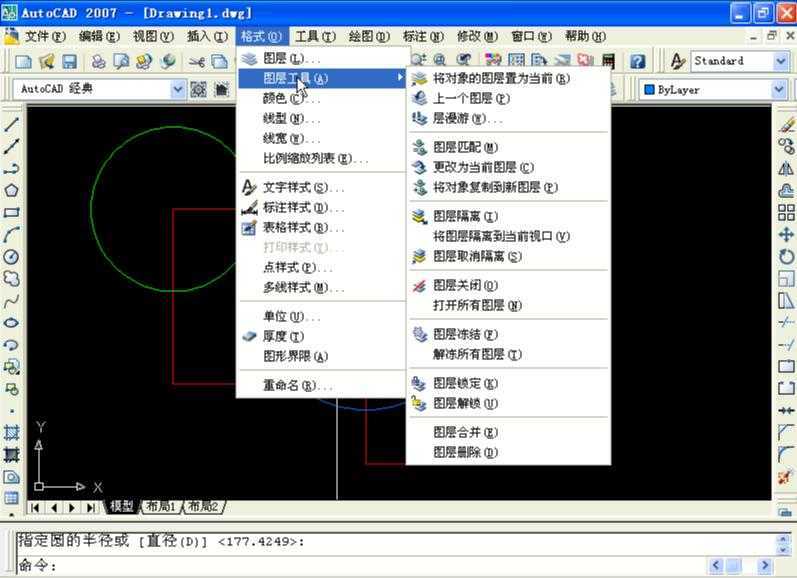797x578 pixels.
Task: Click the Help question mark icon
Action: (637, 62)
